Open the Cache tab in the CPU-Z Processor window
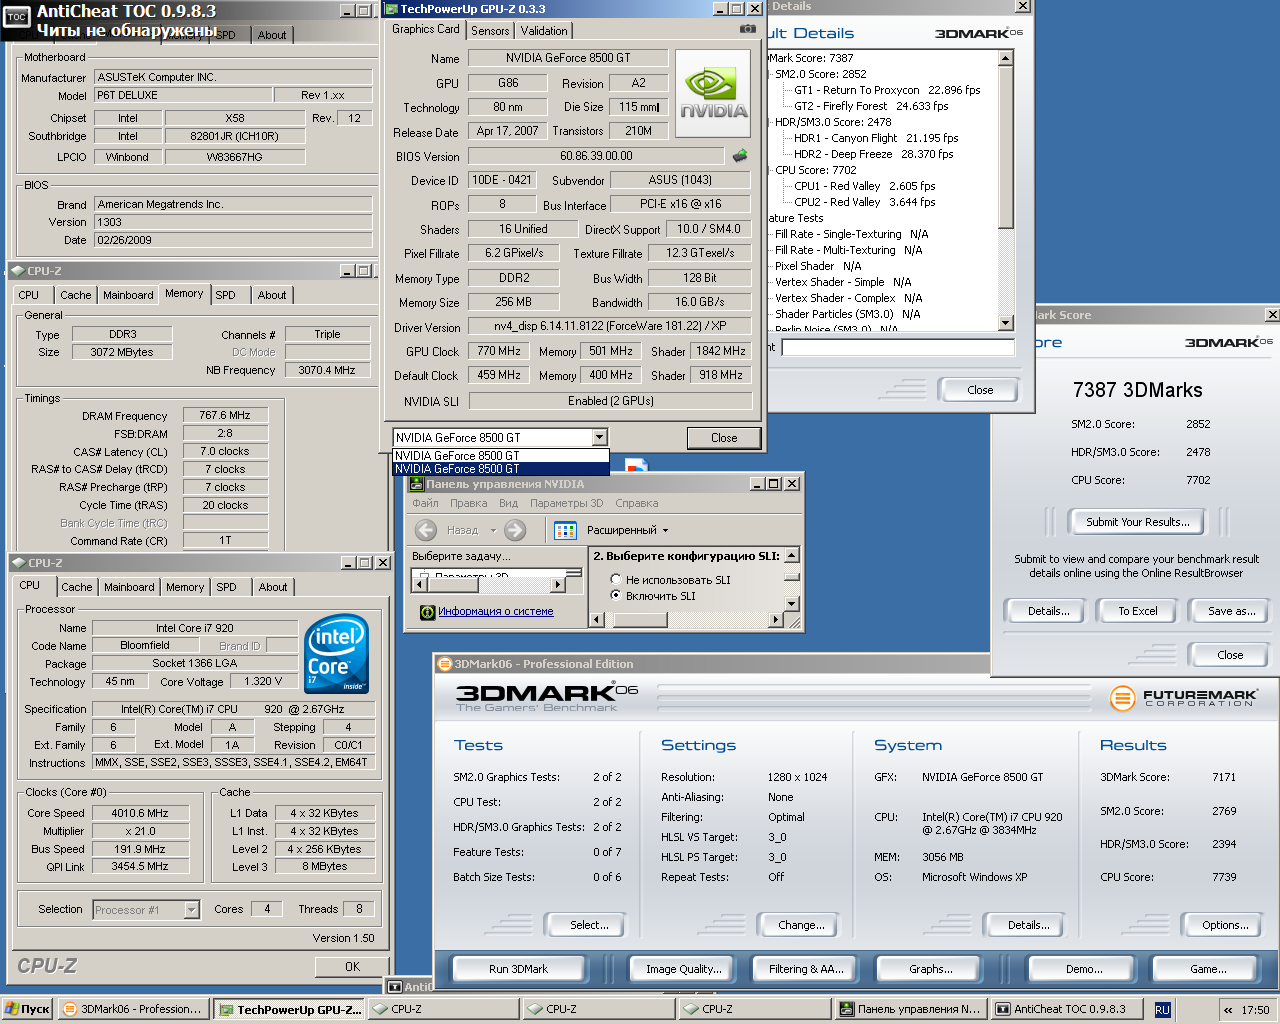 pos(77,587)
